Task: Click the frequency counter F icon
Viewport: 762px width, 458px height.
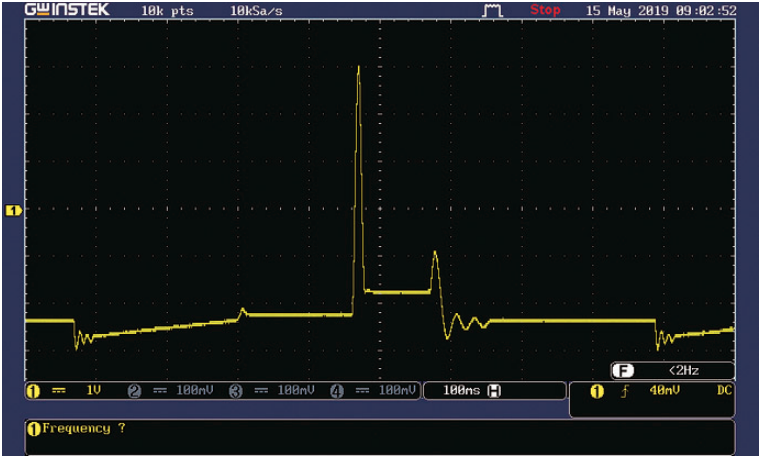Action: tap(623, 371)
